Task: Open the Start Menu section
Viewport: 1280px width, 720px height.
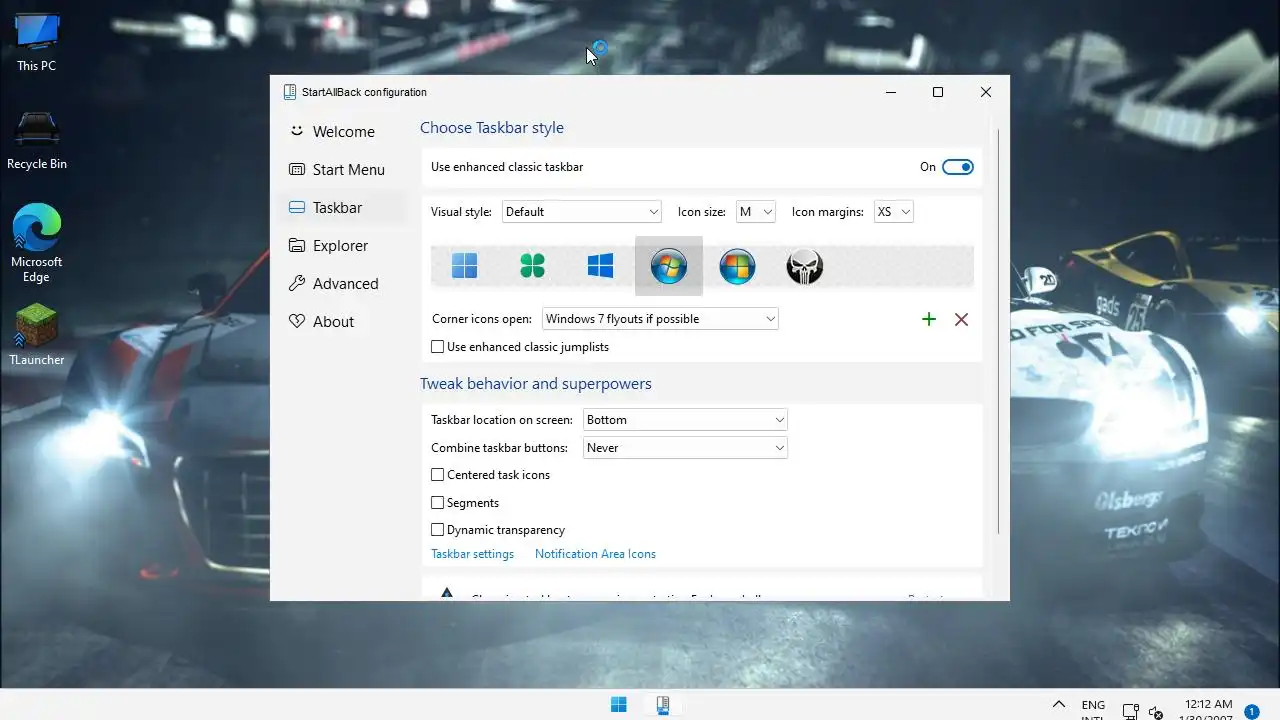Action: (343, 170)
